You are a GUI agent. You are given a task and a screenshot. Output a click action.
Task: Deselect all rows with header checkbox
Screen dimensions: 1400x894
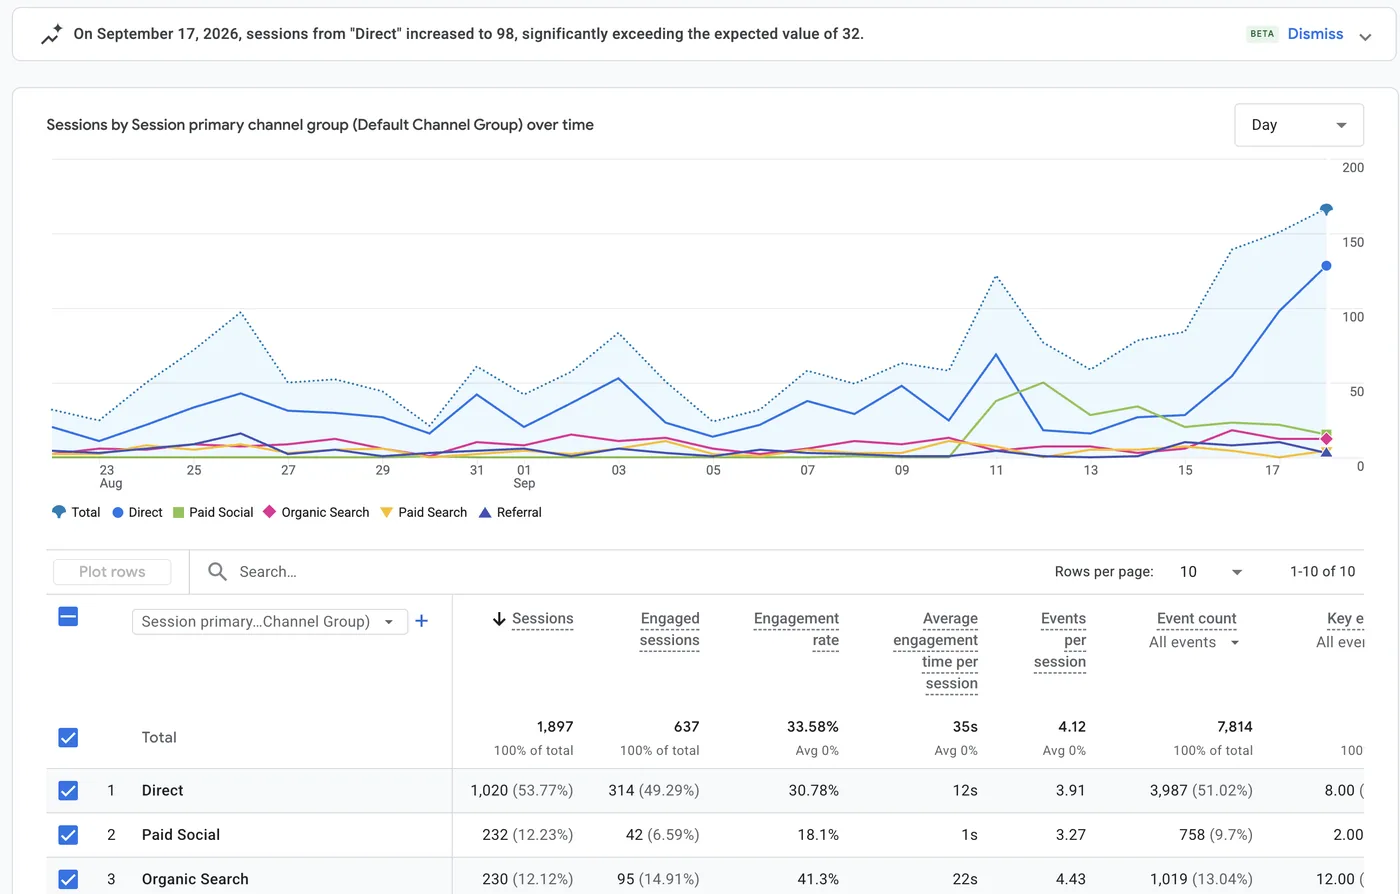click(68, 617)
